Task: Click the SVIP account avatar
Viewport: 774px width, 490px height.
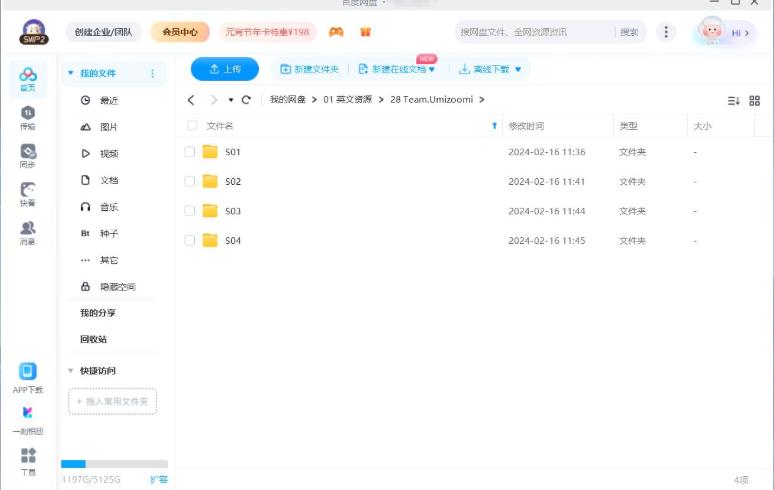Action: click(x=34, y=32)
